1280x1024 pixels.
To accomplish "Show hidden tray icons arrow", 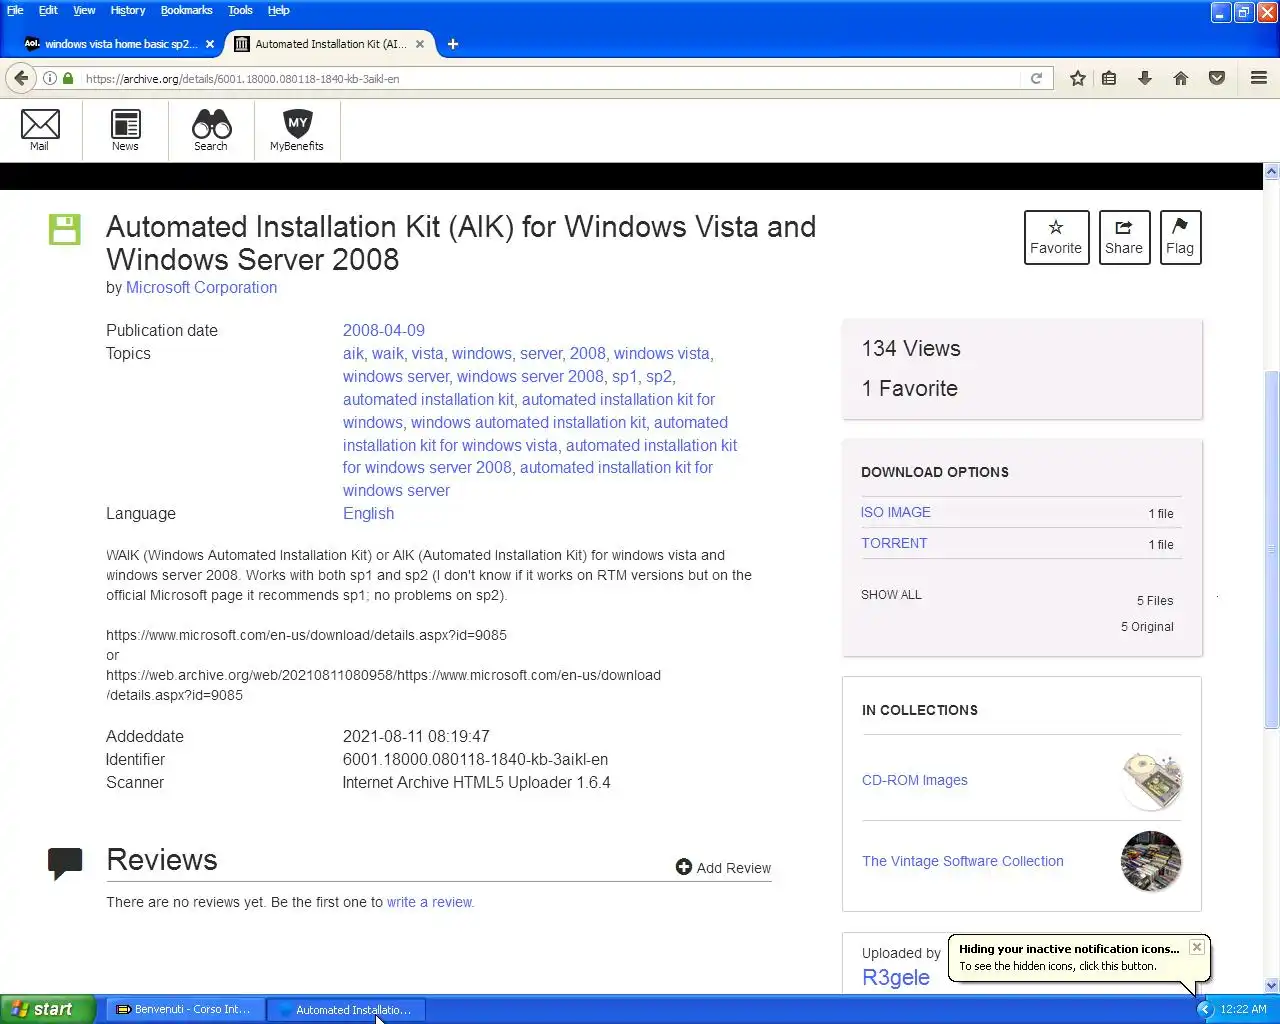I will 1205,1009.
